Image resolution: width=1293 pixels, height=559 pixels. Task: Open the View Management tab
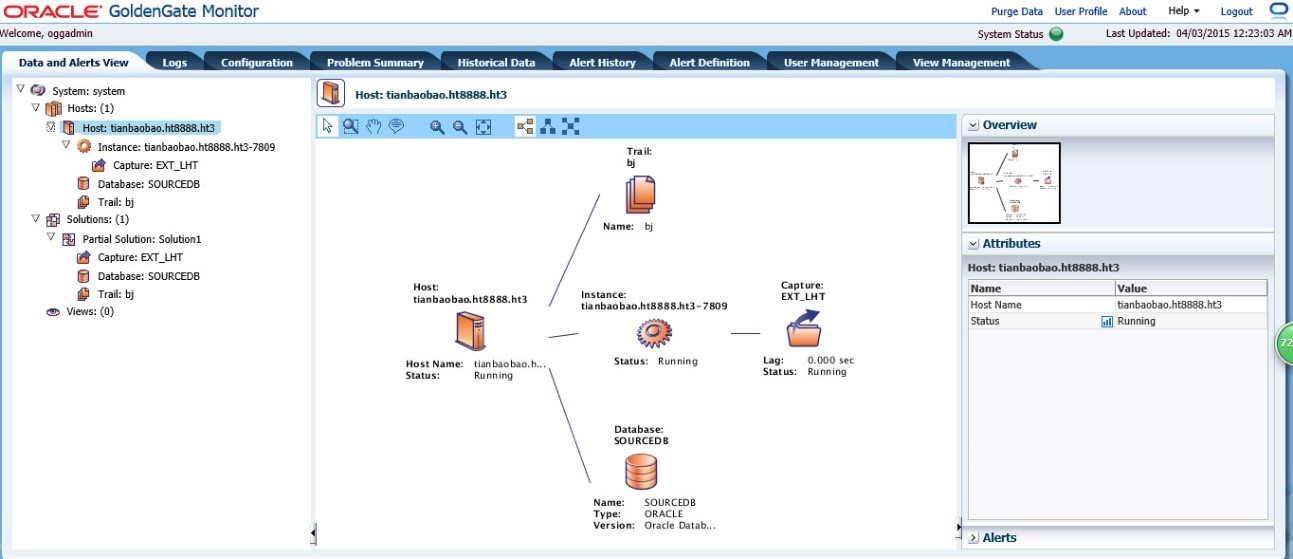pos(961,62)
